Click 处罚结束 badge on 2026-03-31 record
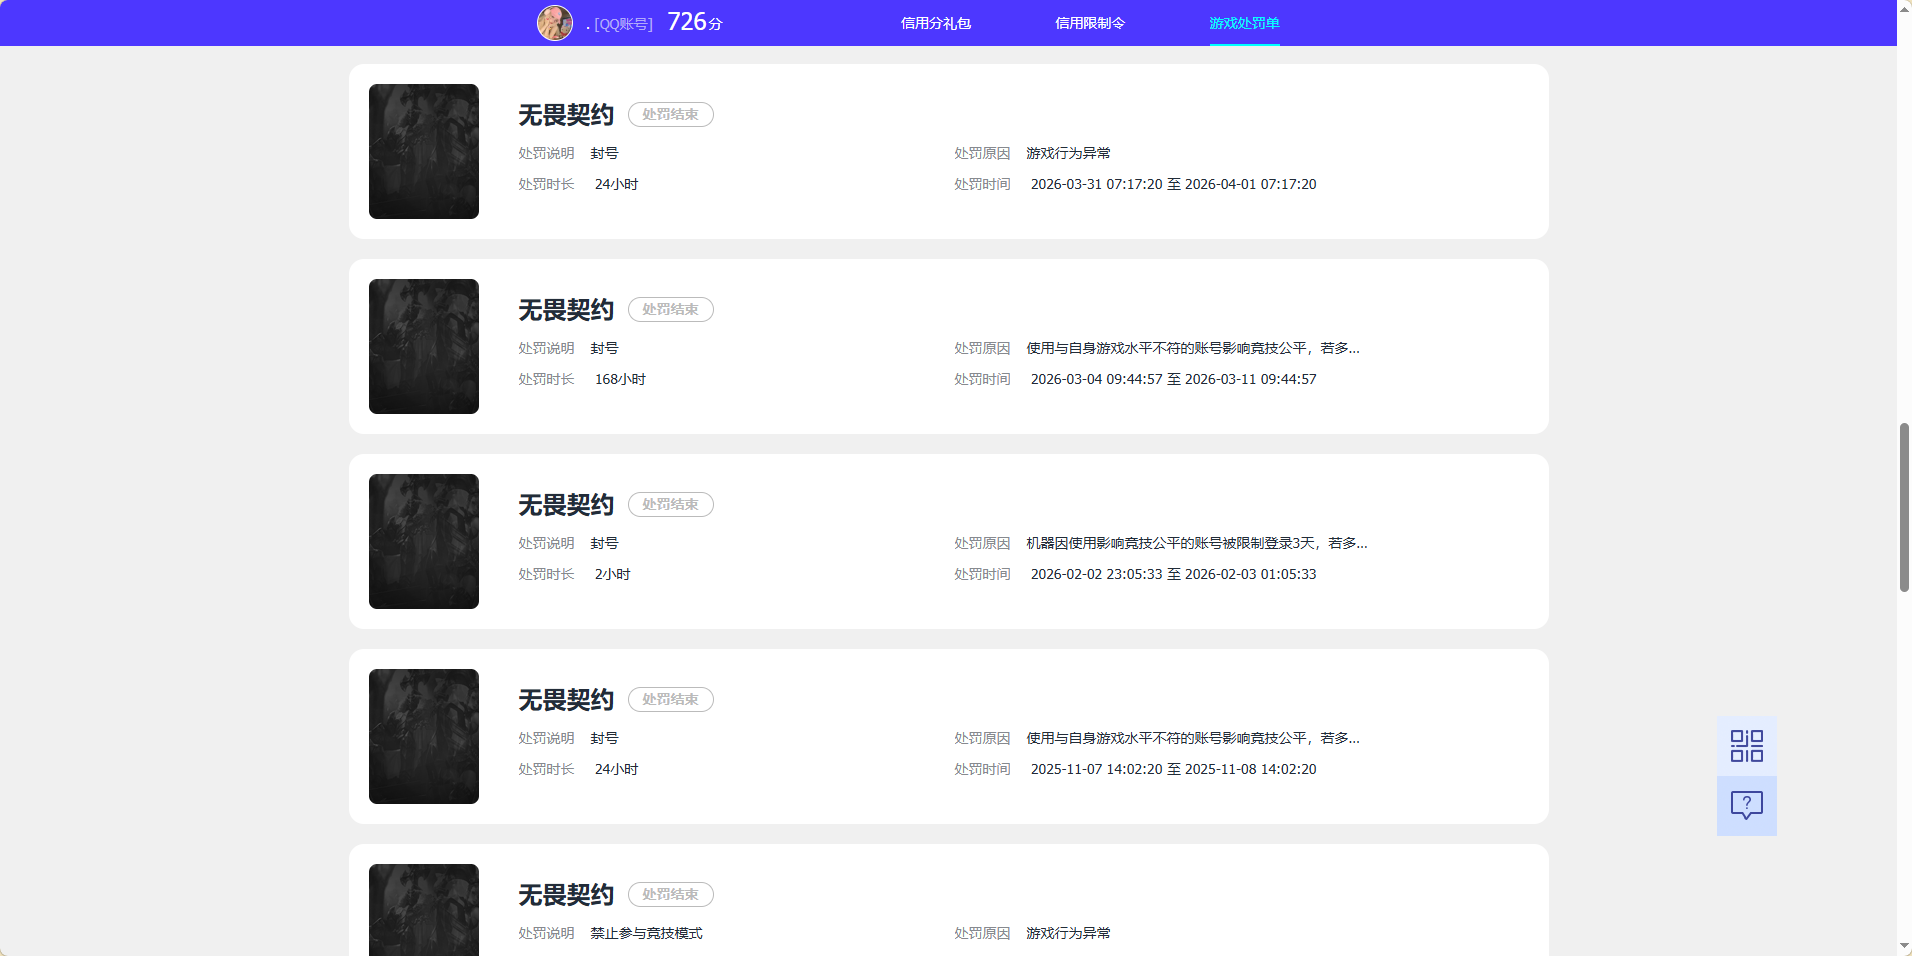The image size is (1912, 956). (x=671, y=115)
